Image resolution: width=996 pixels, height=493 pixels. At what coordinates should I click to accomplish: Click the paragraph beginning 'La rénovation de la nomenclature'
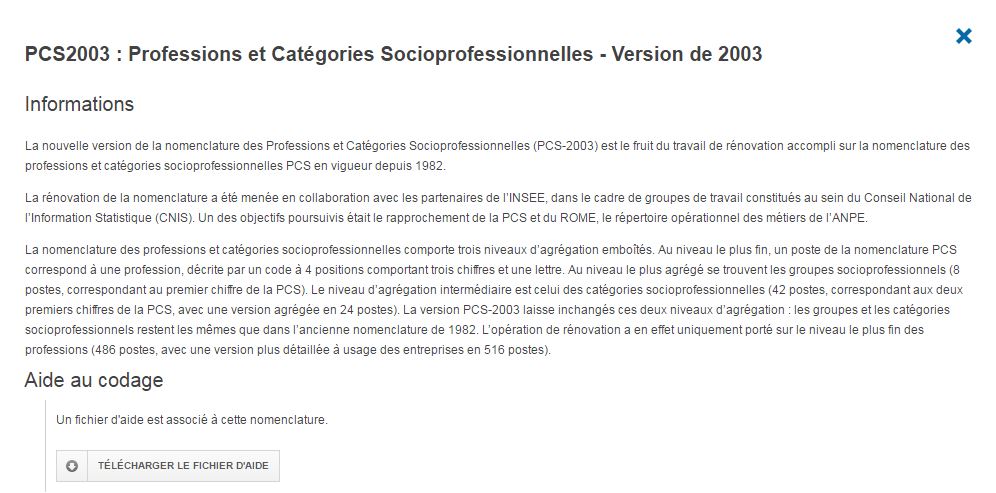[x=498, y=208]
